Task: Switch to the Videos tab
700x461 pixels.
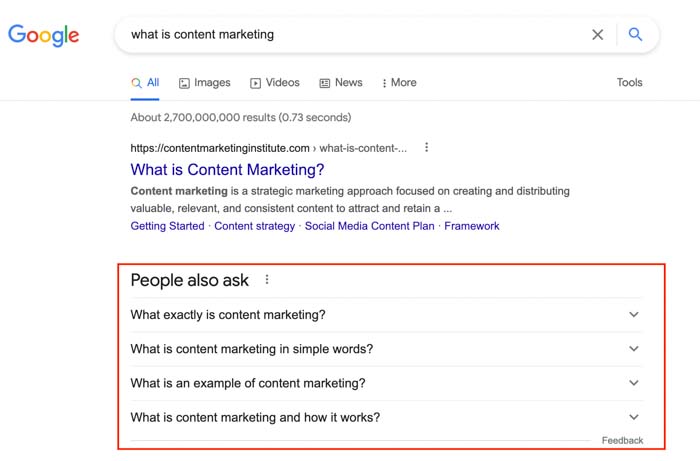Action: (x=275, y=83)
